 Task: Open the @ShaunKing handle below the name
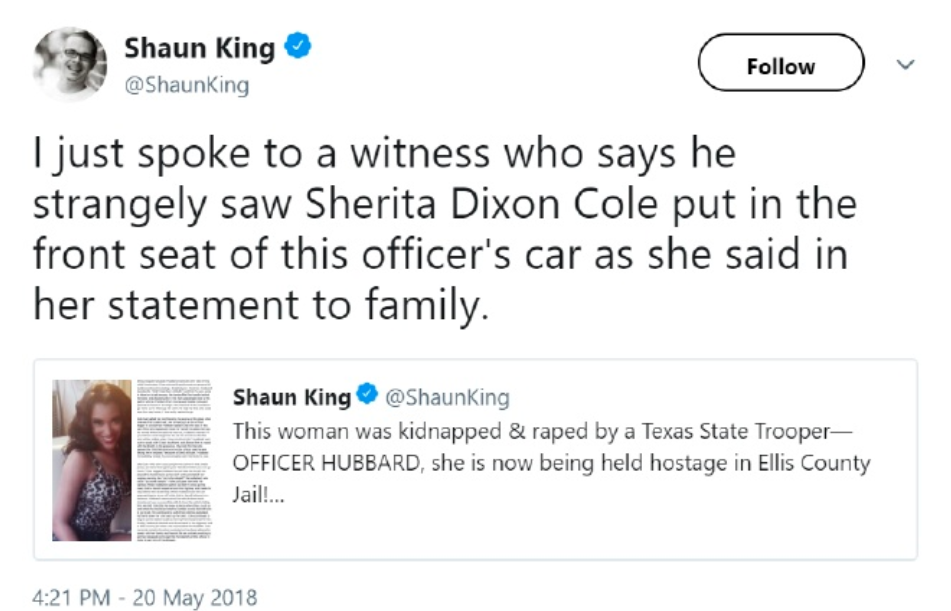(187, 85)
